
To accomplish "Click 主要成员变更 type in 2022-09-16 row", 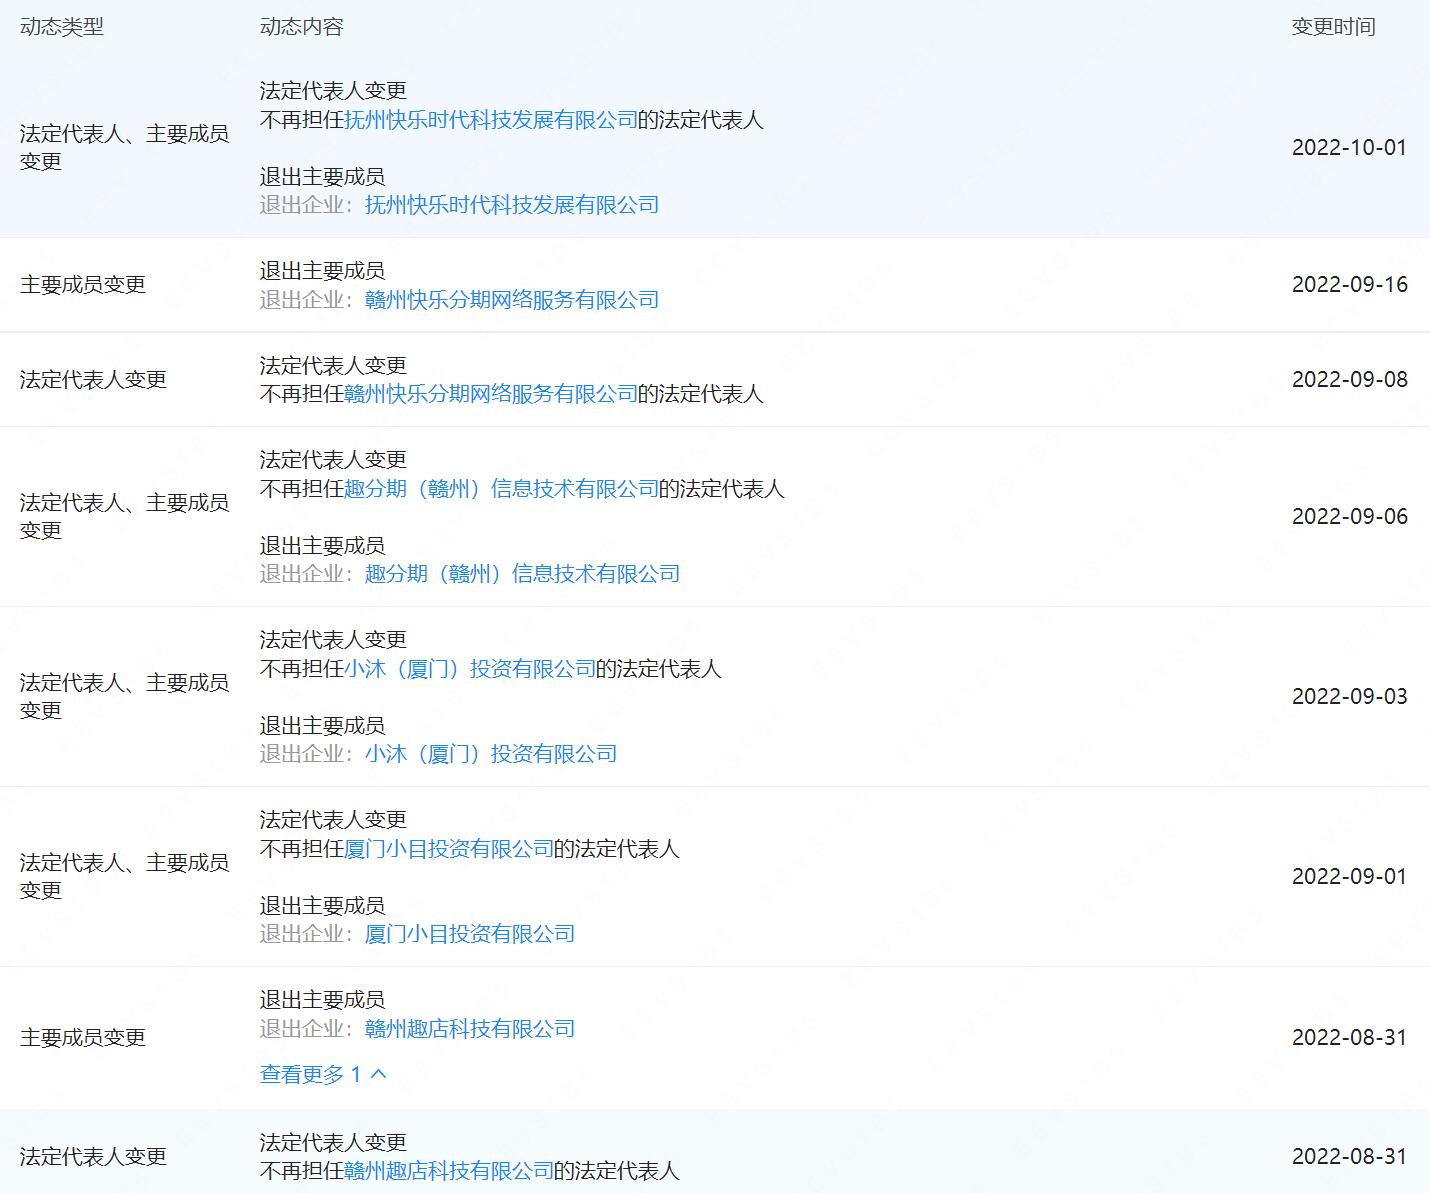I will (83, 285).
